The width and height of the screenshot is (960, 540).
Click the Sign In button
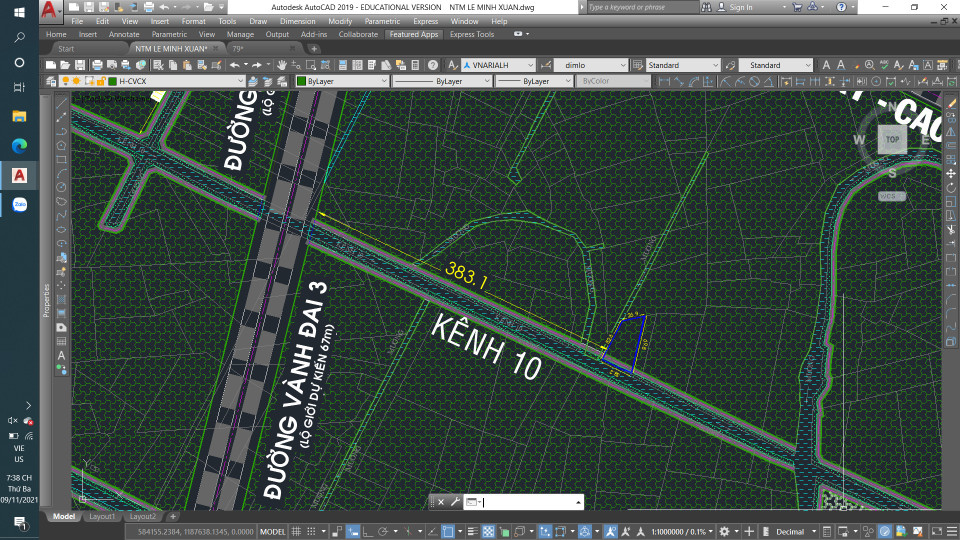pyautogui.click(x=741, y=7)
